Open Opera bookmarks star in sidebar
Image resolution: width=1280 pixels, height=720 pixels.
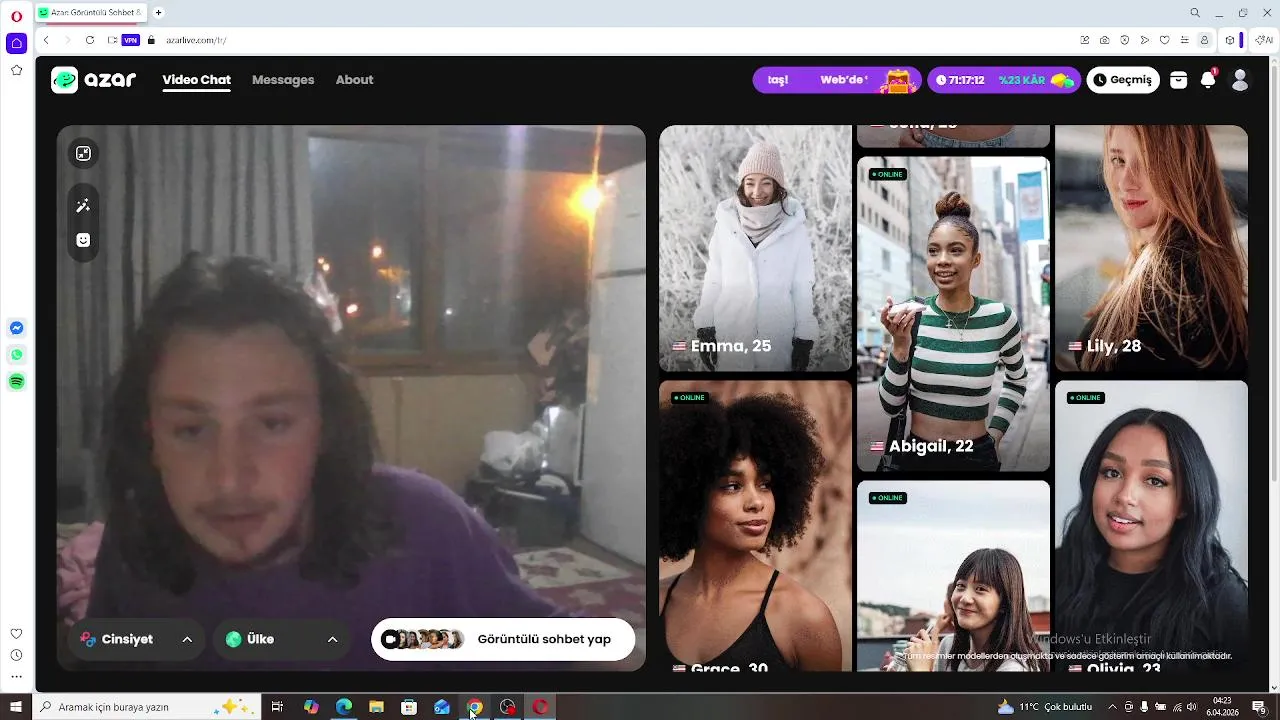[x=16, y=70]
